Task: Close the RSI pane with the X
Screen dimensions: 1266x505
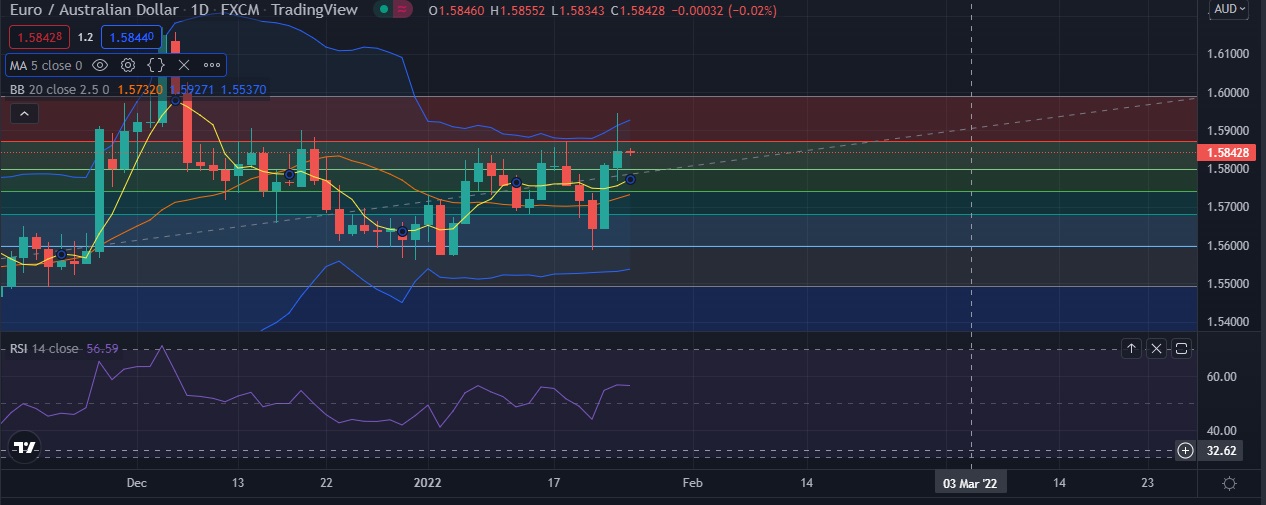Action: click(x=1156, y=348)
